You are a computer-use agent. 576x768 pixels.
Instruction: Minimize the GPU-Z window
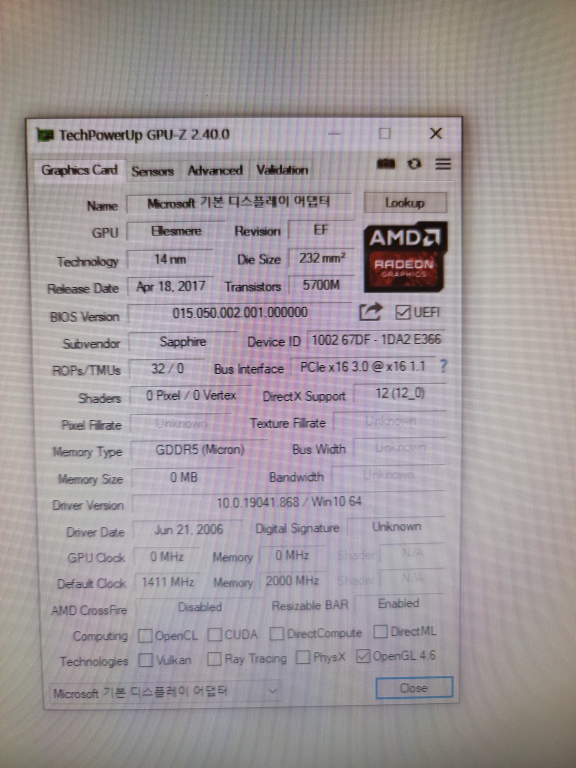[x=334, y=133]
